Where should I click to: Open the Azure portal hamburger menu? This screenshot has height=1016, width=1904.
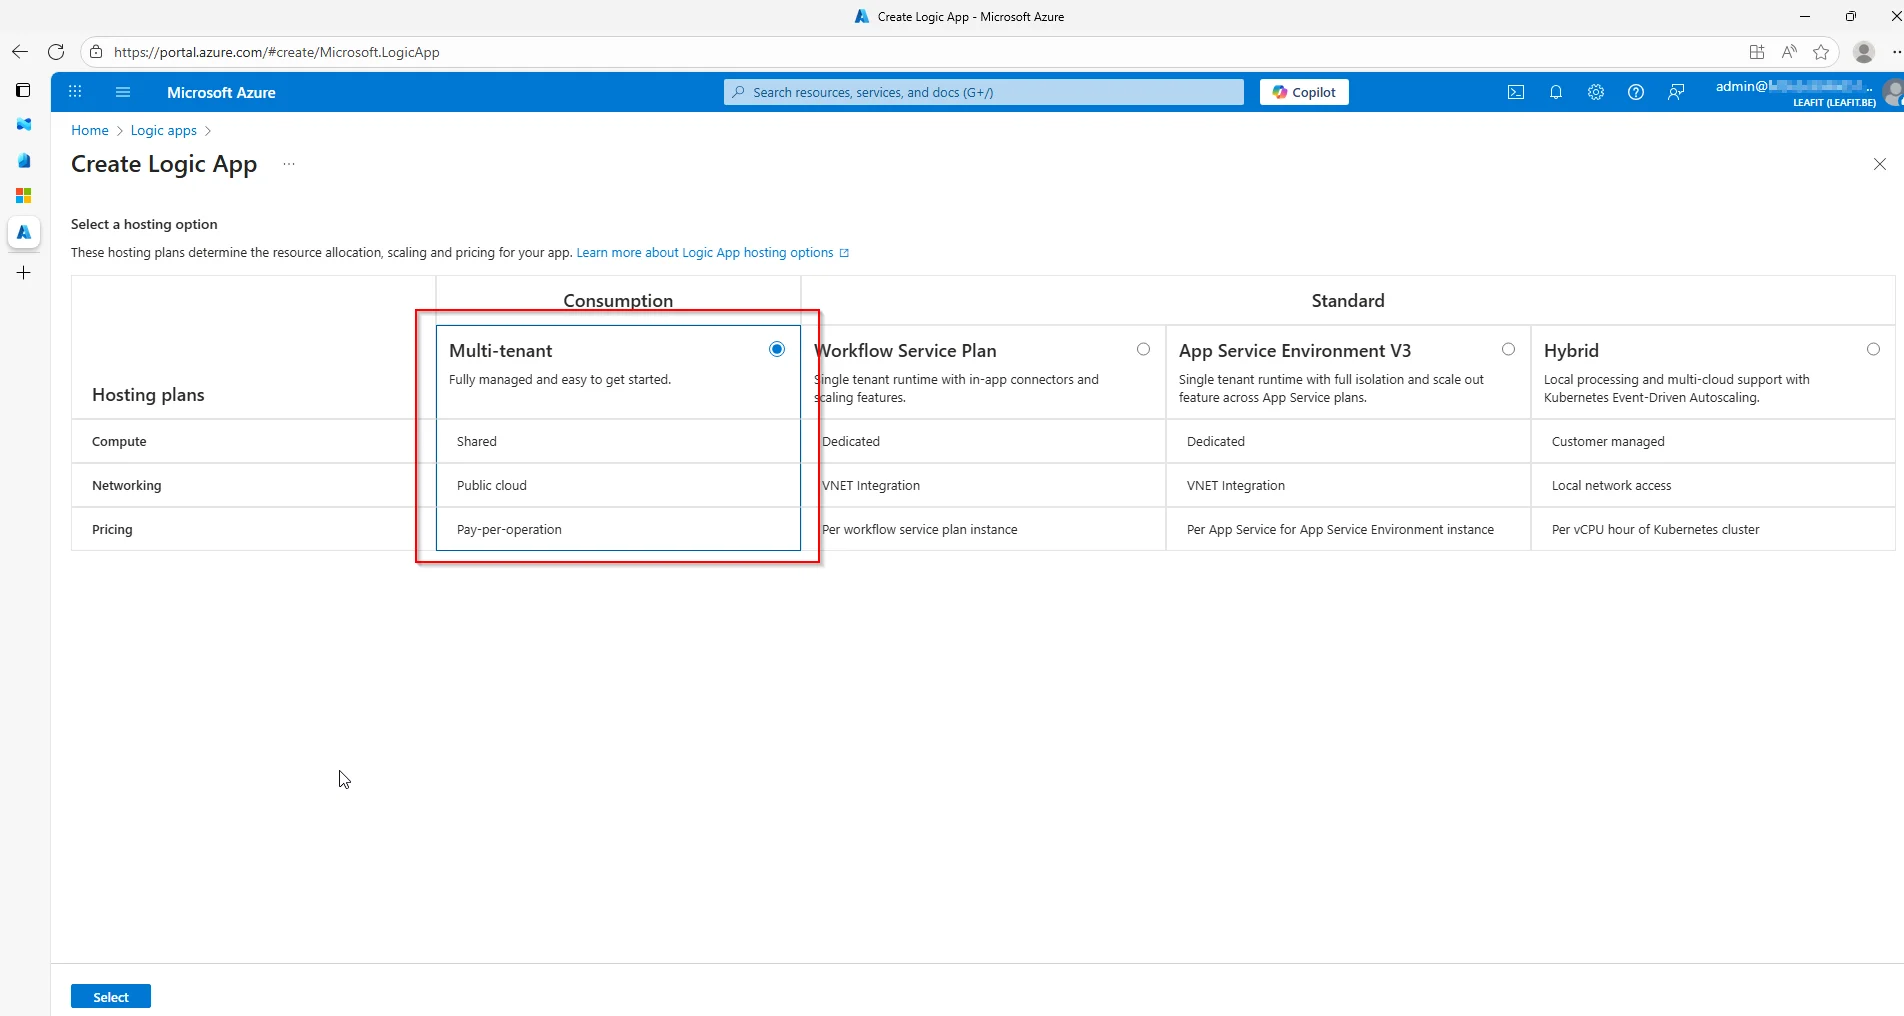(x=123, y=92)
